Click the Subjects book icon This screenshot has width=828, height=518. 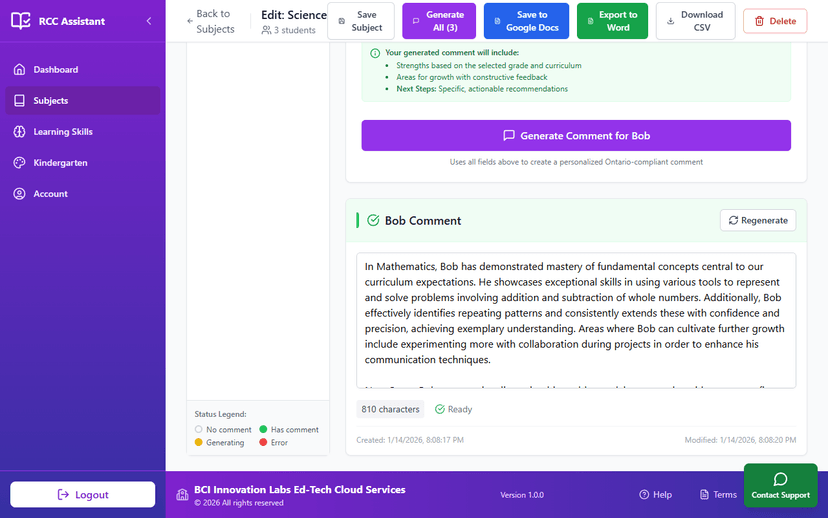coord(20,100)
